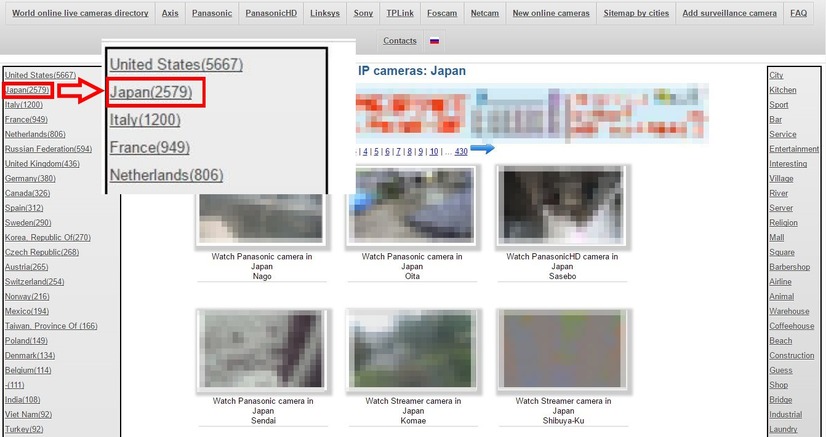This screenshot has height=437, width=826.
Task: Open the Shibuya-Ku Streamer camera thumbnail
Action: 563,350
